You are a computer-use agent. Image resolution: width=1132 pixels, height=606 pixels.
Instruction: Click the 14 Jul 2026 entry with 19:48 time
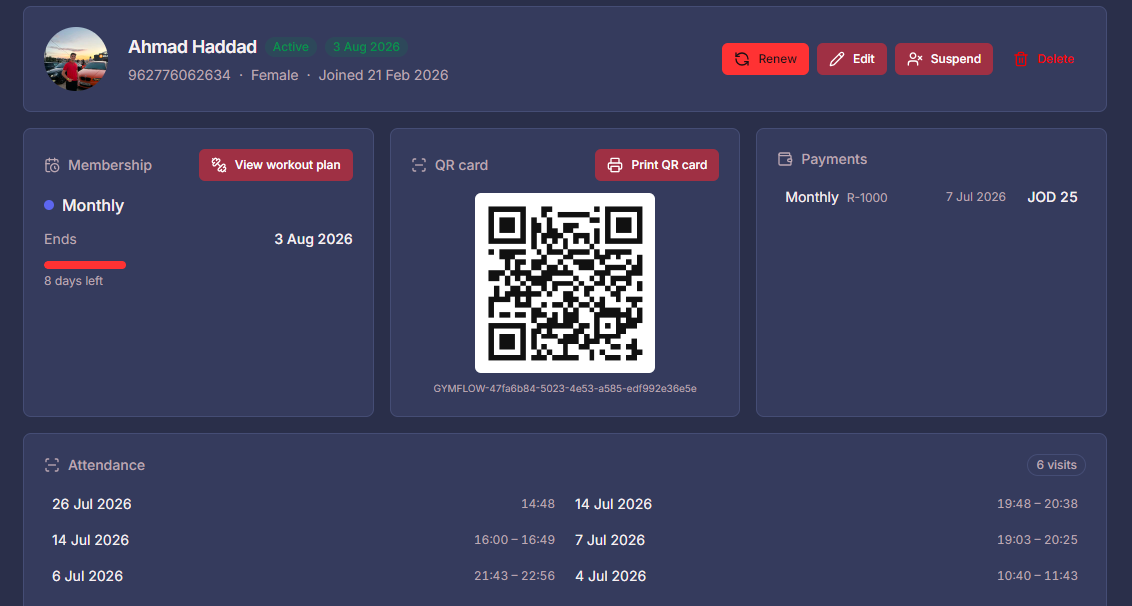point(614,504)
